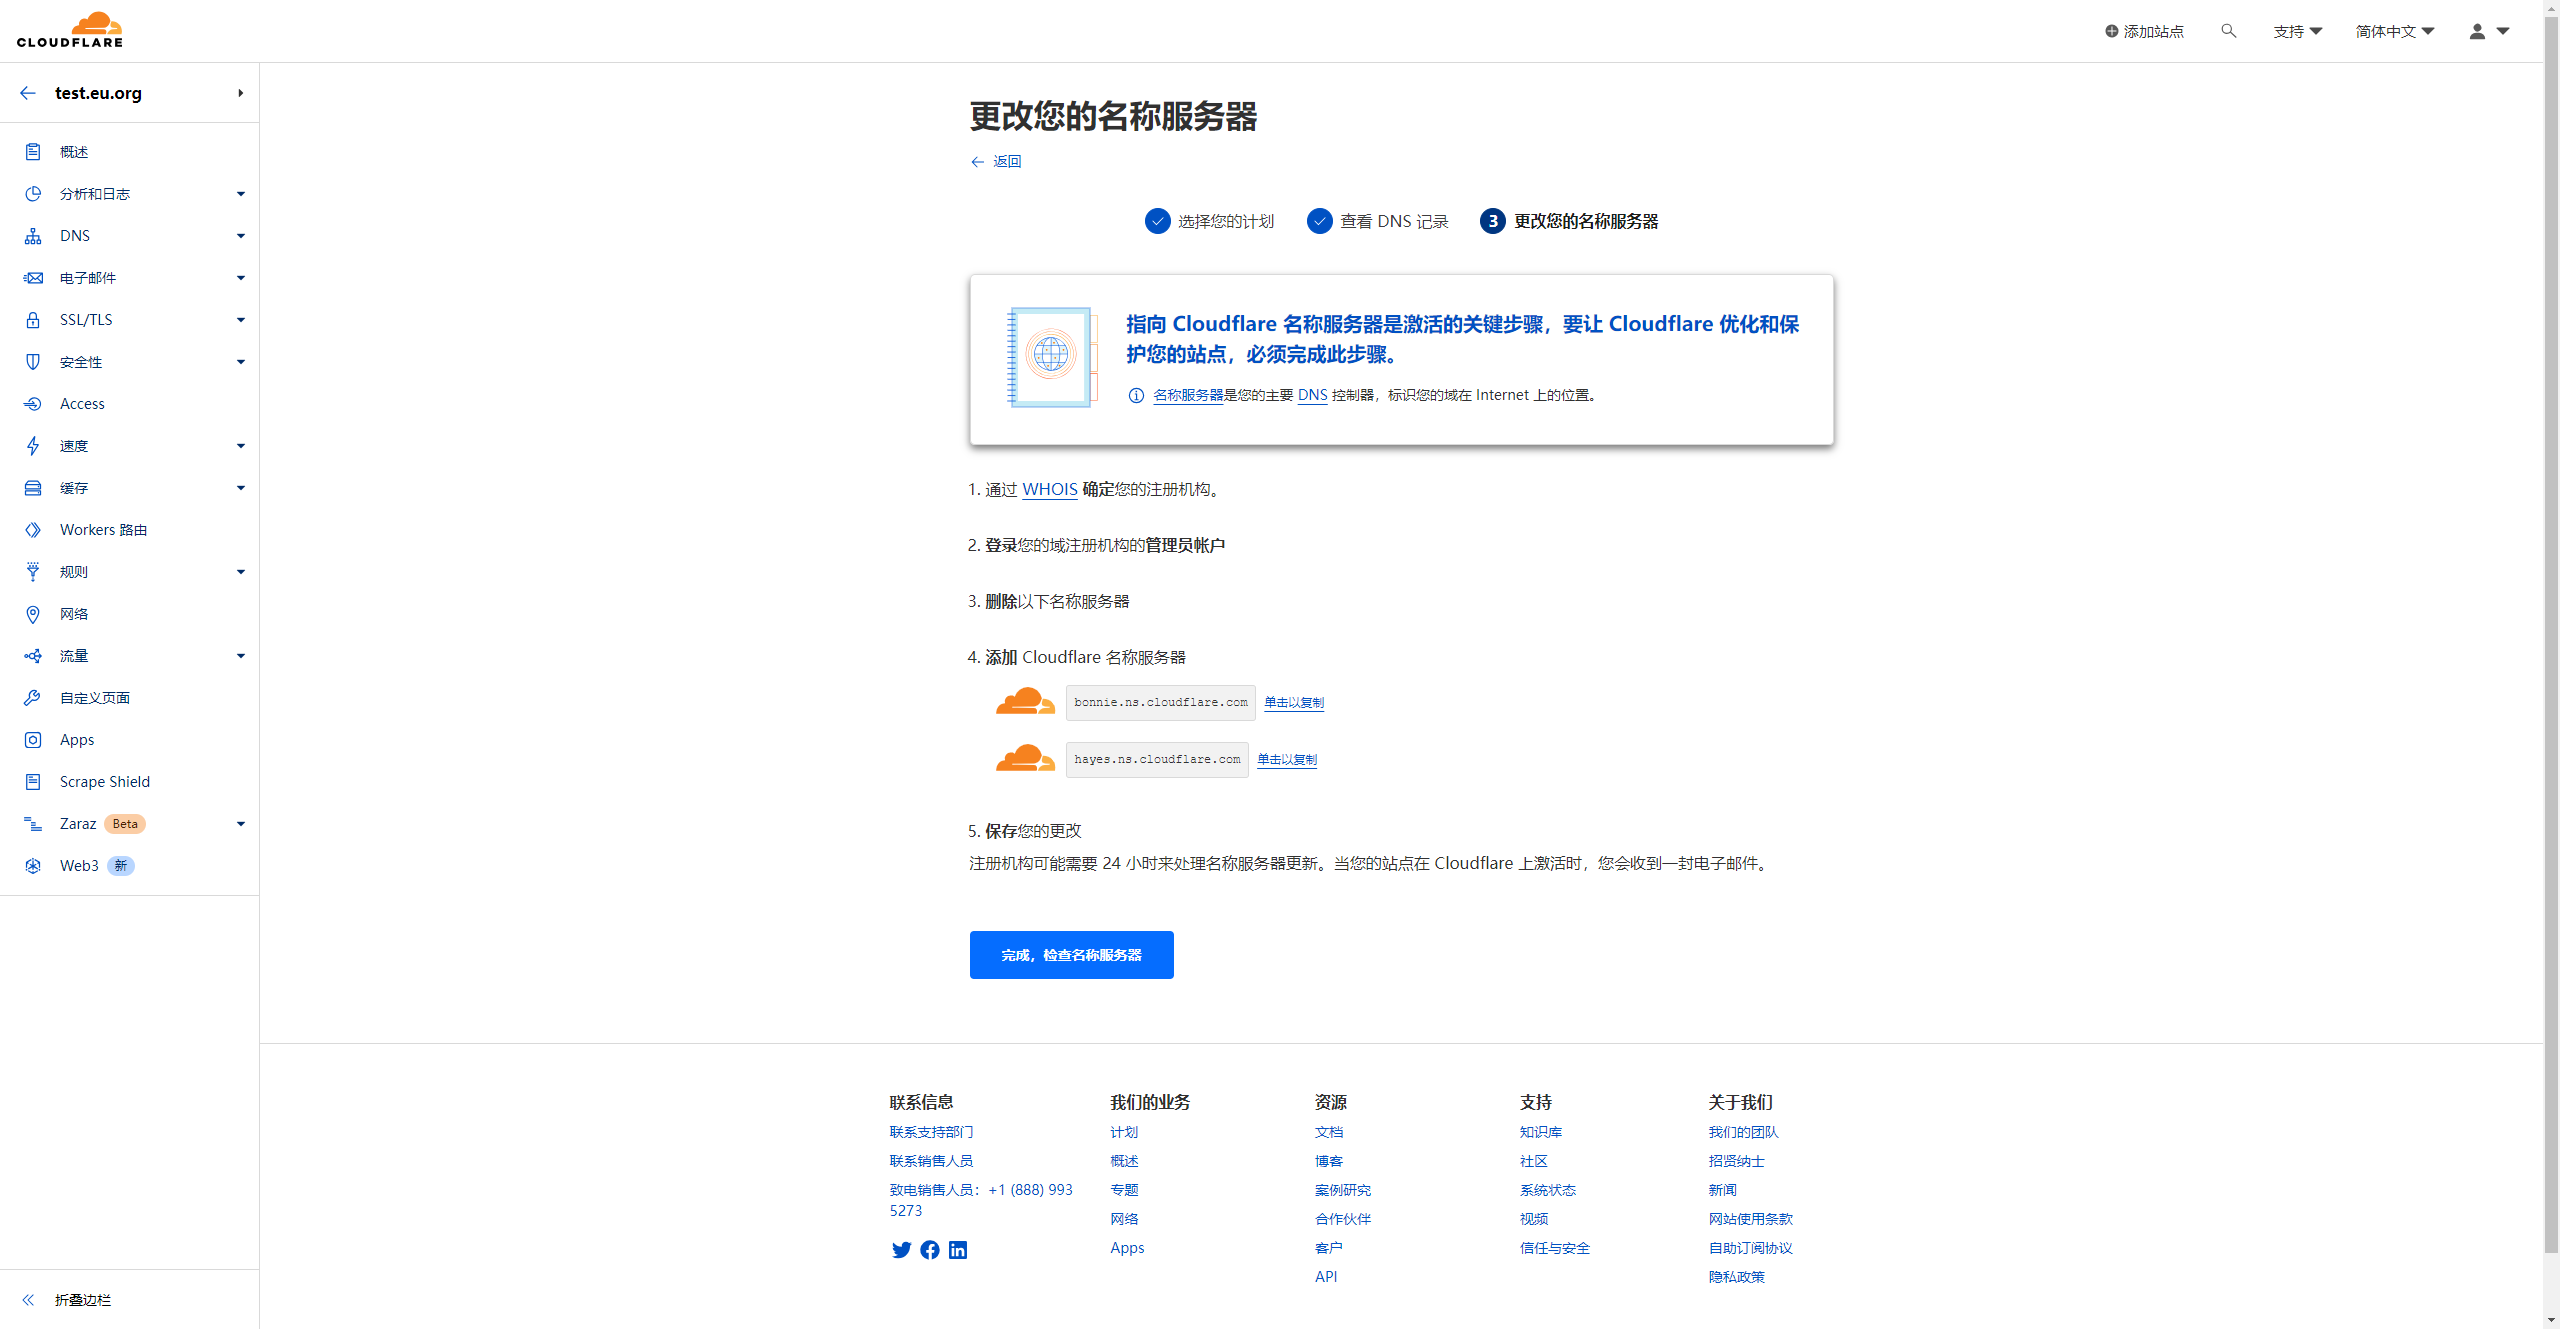Click the Twitter icon in footer
Screen dimensions: 2560x1329
[901, 1250]
